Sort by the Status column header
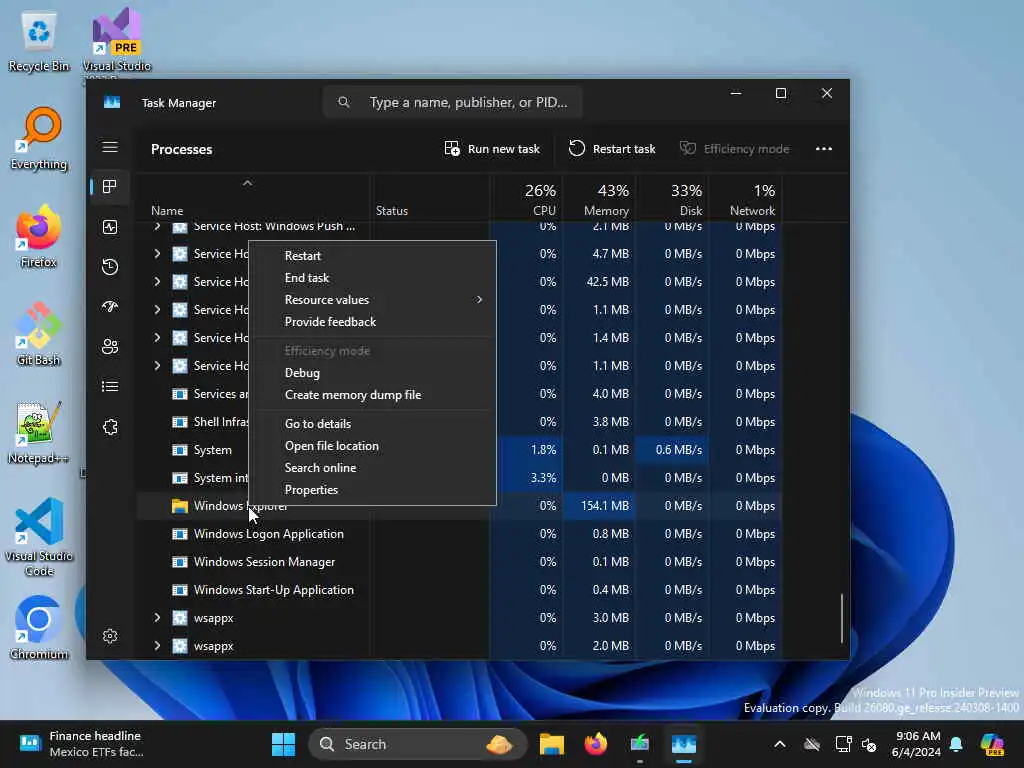This screenshot has height=768, width=1024. click(430, 199)
